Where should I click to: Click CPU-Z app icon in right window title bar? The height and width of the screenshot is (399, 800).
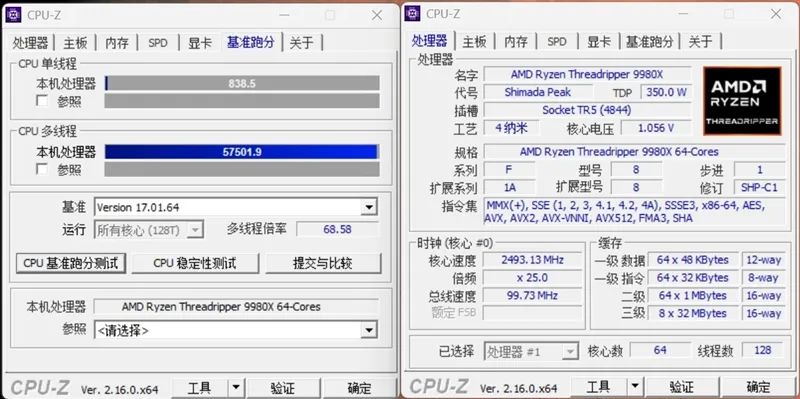pyautogui.click(x=412, y=14)
